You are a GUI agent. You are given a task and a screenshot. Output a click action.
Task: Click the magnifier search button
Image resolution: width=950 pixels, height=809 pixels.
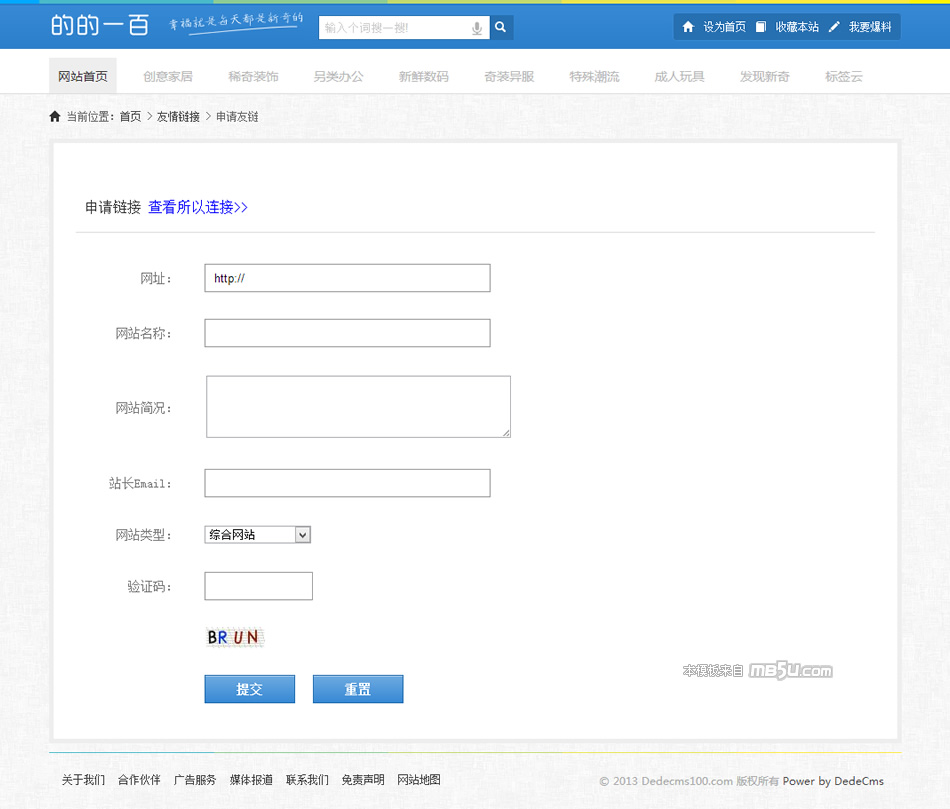coord(501,28)
